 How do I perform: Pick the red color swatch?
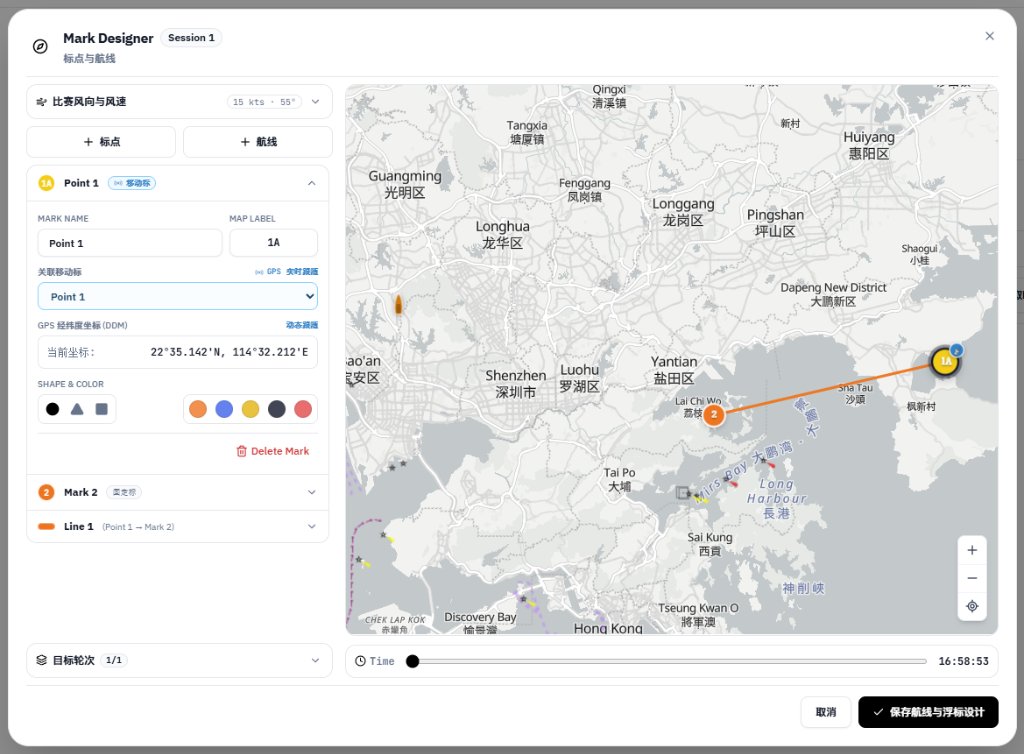pyautogui.click(x=303, y=409)
